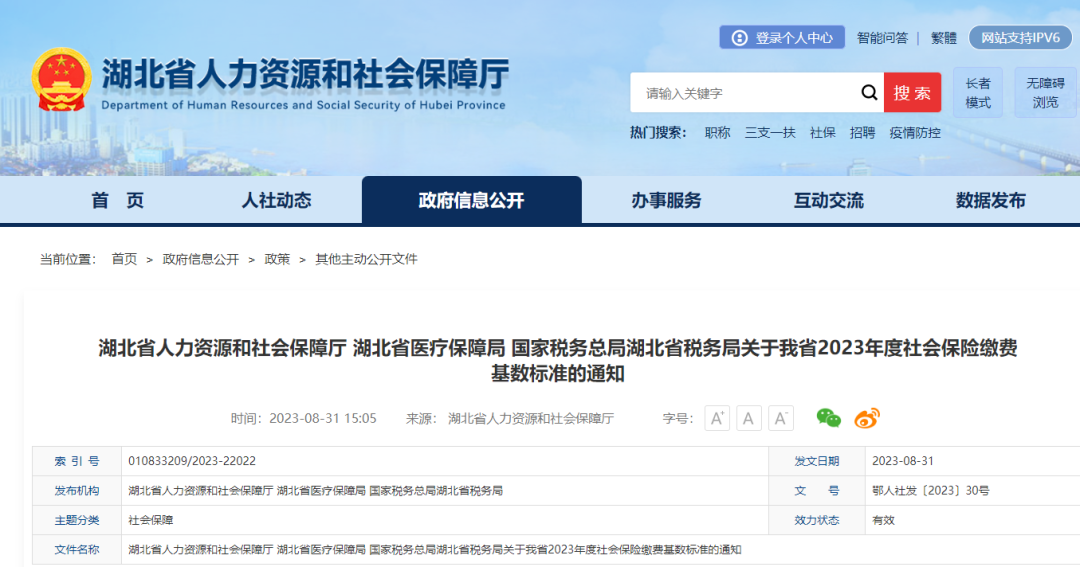The height and width of the screenshot is (567, 1080).
Task: Click the 发布机构 value cell
Action: pyautogui.click(x=445, y=491)
